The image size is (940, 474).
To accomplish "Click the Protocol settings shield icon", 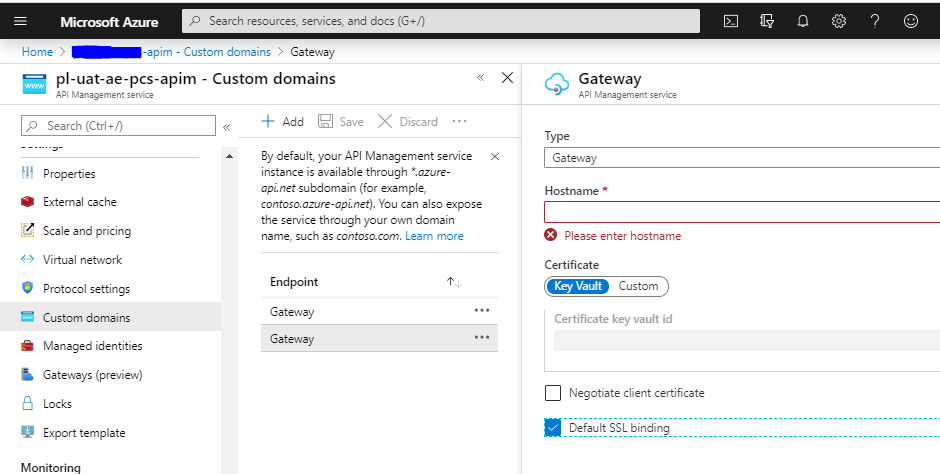I will point(28,288).
